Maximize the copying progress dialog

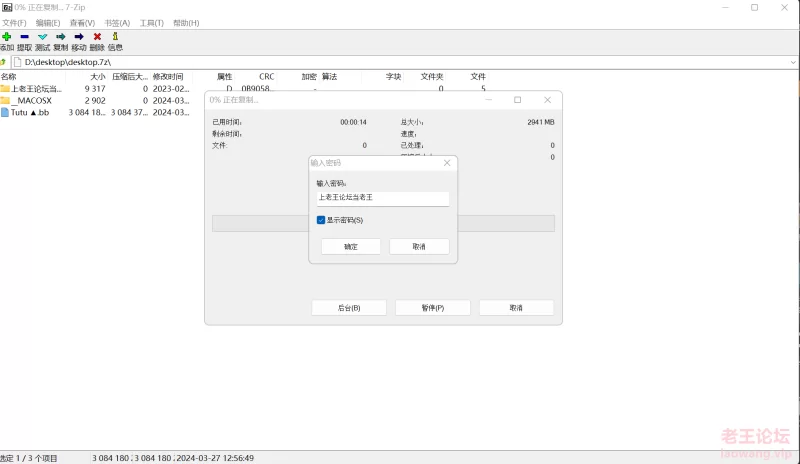(517, 100)
